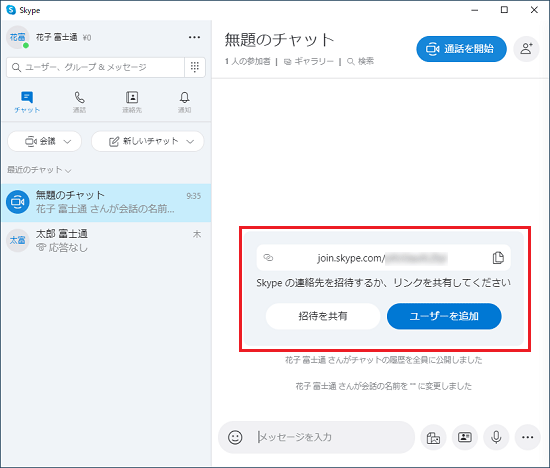
Task: Open the three-dot menu beside the profile name
Action: 194,37
